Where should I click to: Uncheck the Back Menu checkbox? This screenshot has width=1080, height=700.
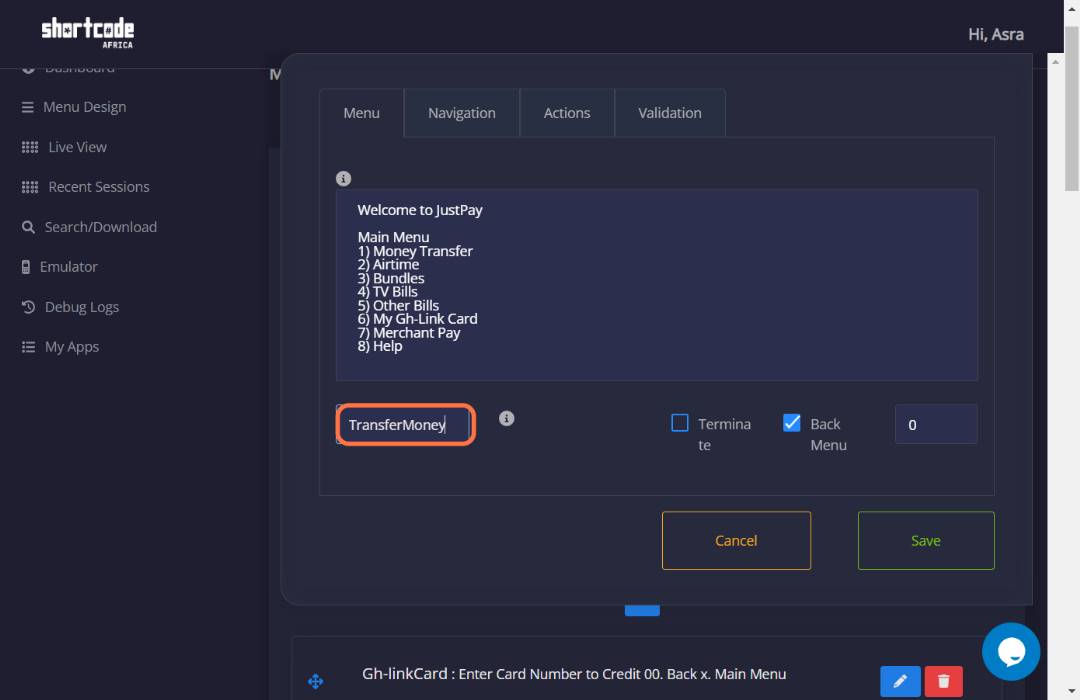coord(792,422)
